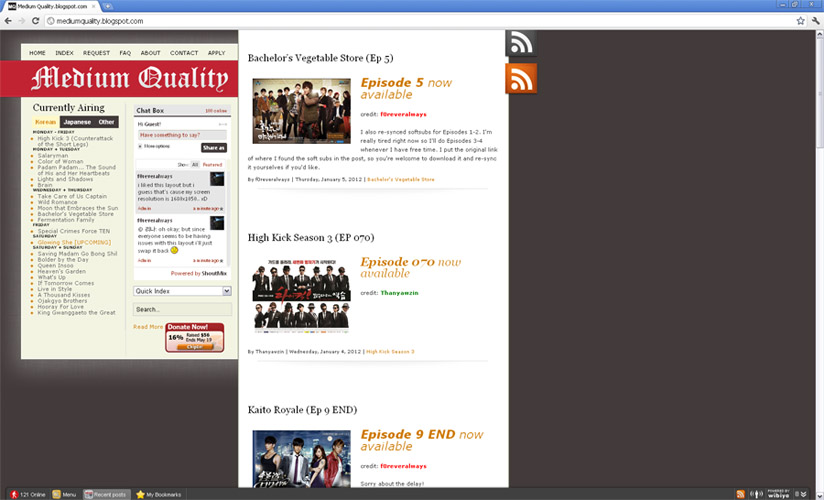Click the ShoutMix powered-by link
Screen dimensions: 824x500
(x=214, y=273)
